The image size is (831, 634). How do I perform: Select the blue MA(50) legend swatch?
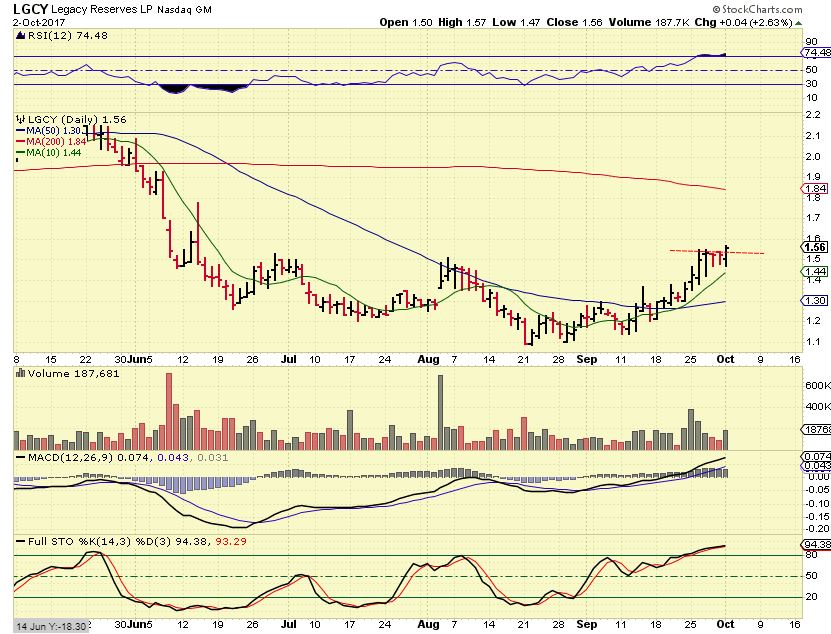(21, 130)
